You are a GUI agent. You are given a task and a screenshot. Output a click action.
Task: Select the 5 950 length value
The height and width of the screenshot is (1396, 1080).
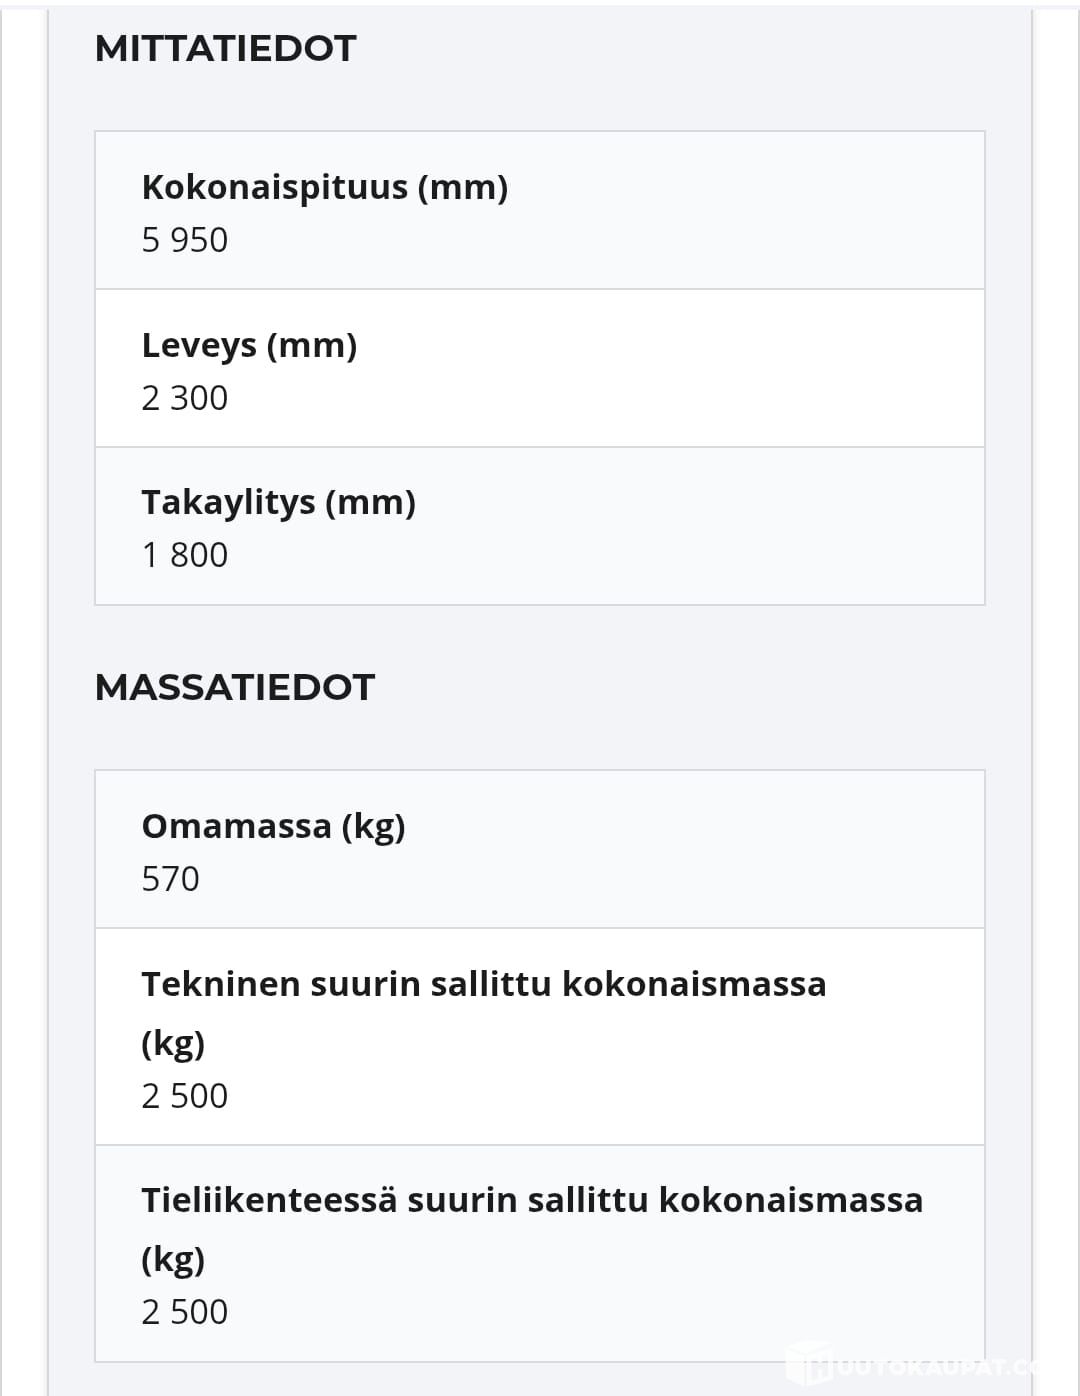pyautogui.click(x=185, y=240)
